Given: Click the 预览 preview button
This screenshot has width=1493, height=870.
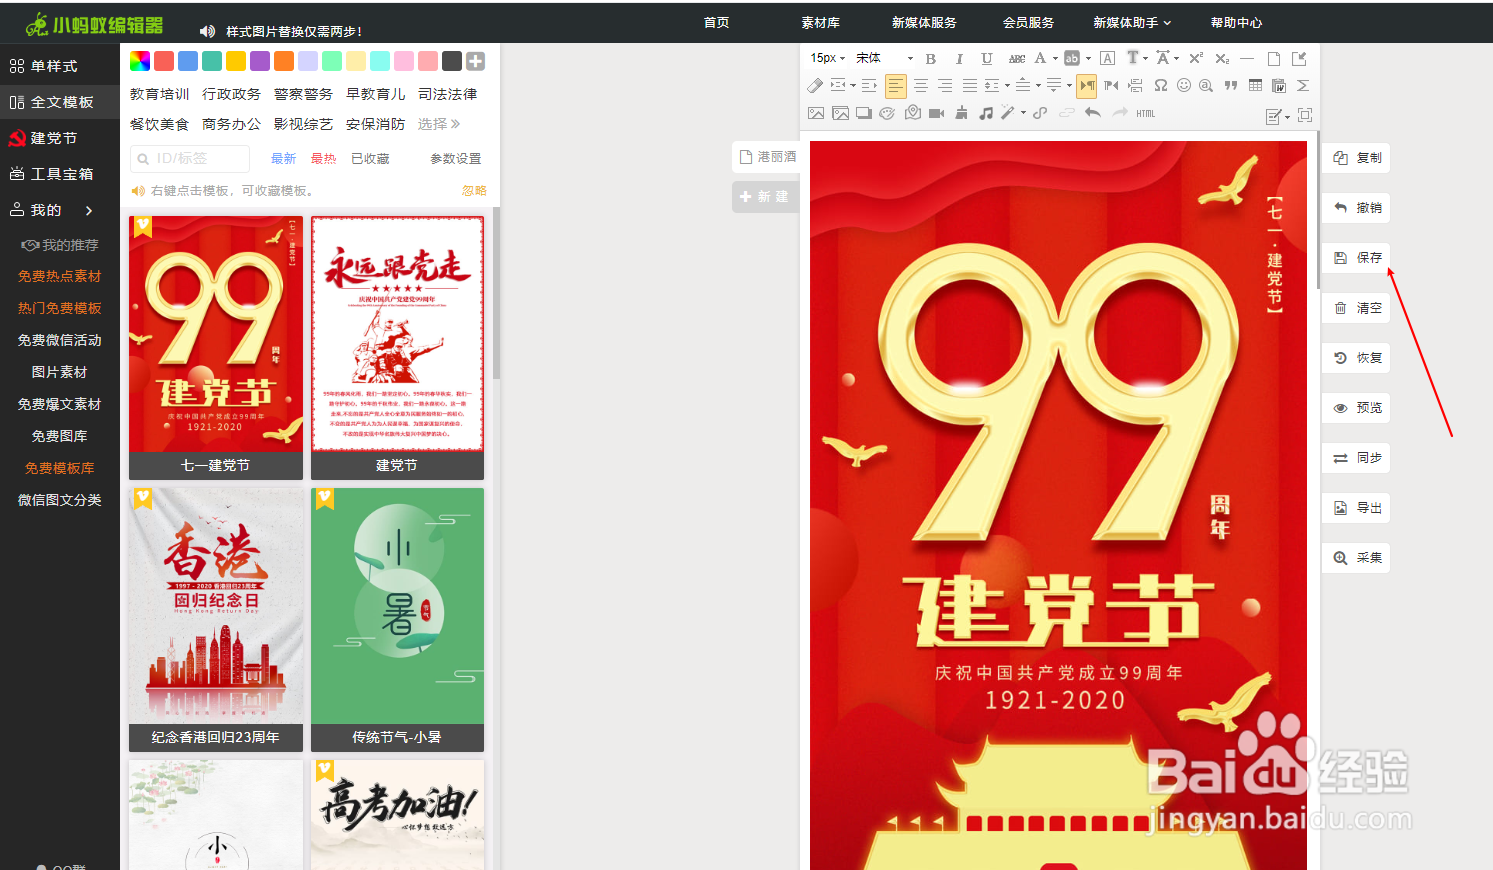Looking at the screenshot, I should (x=1357, y=408).
